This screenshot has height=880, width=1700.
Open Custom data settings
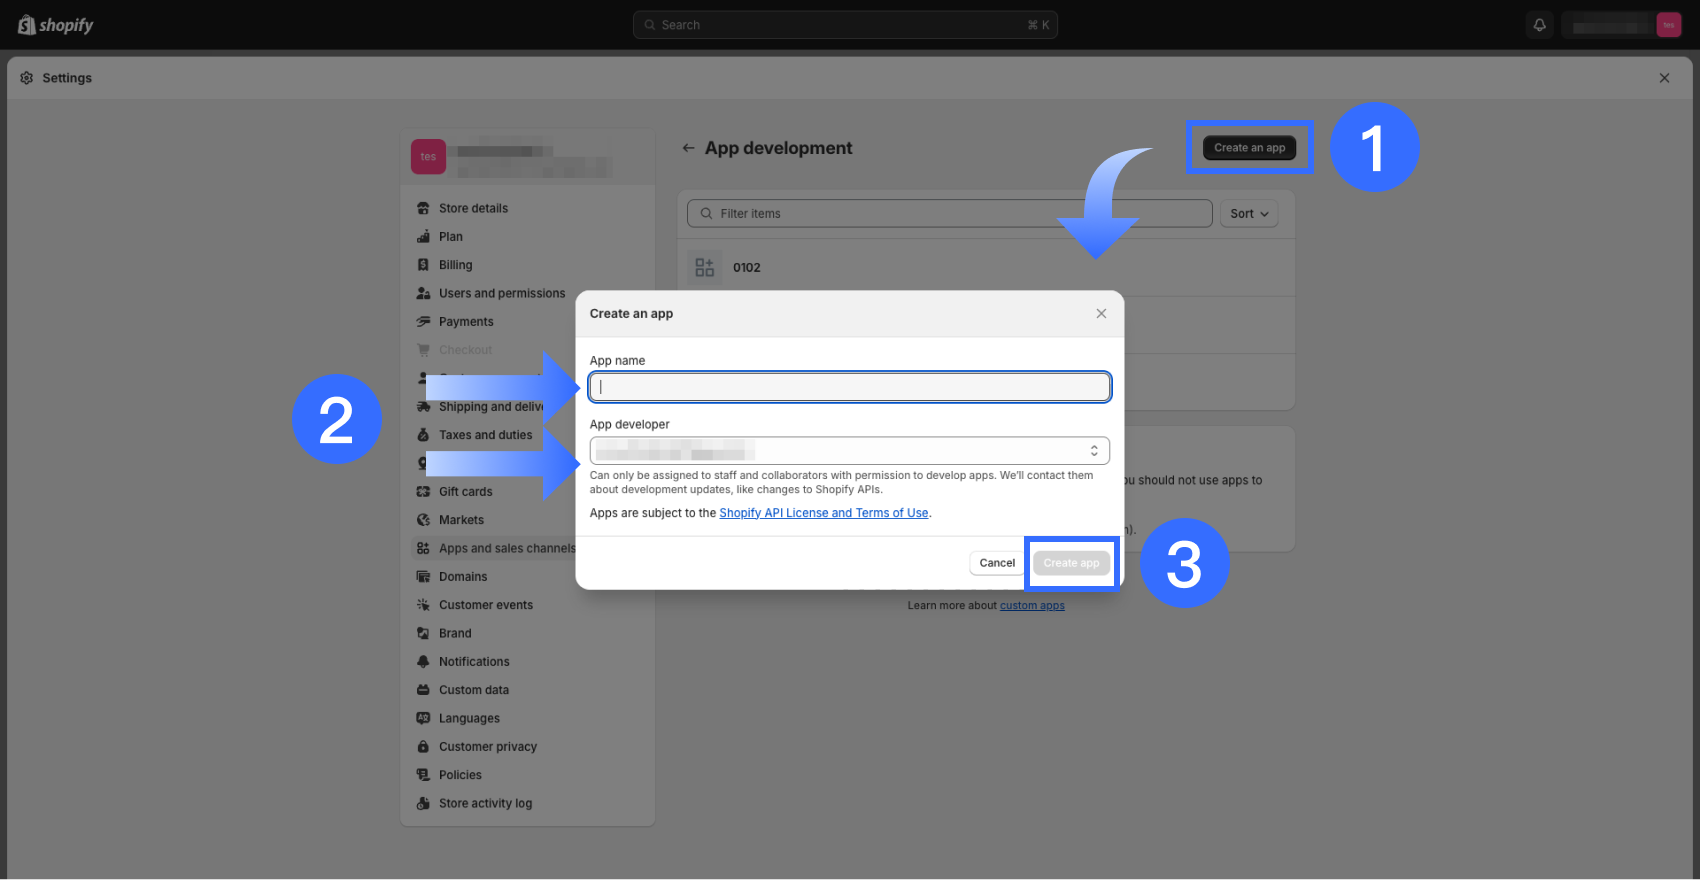(474, 690)
